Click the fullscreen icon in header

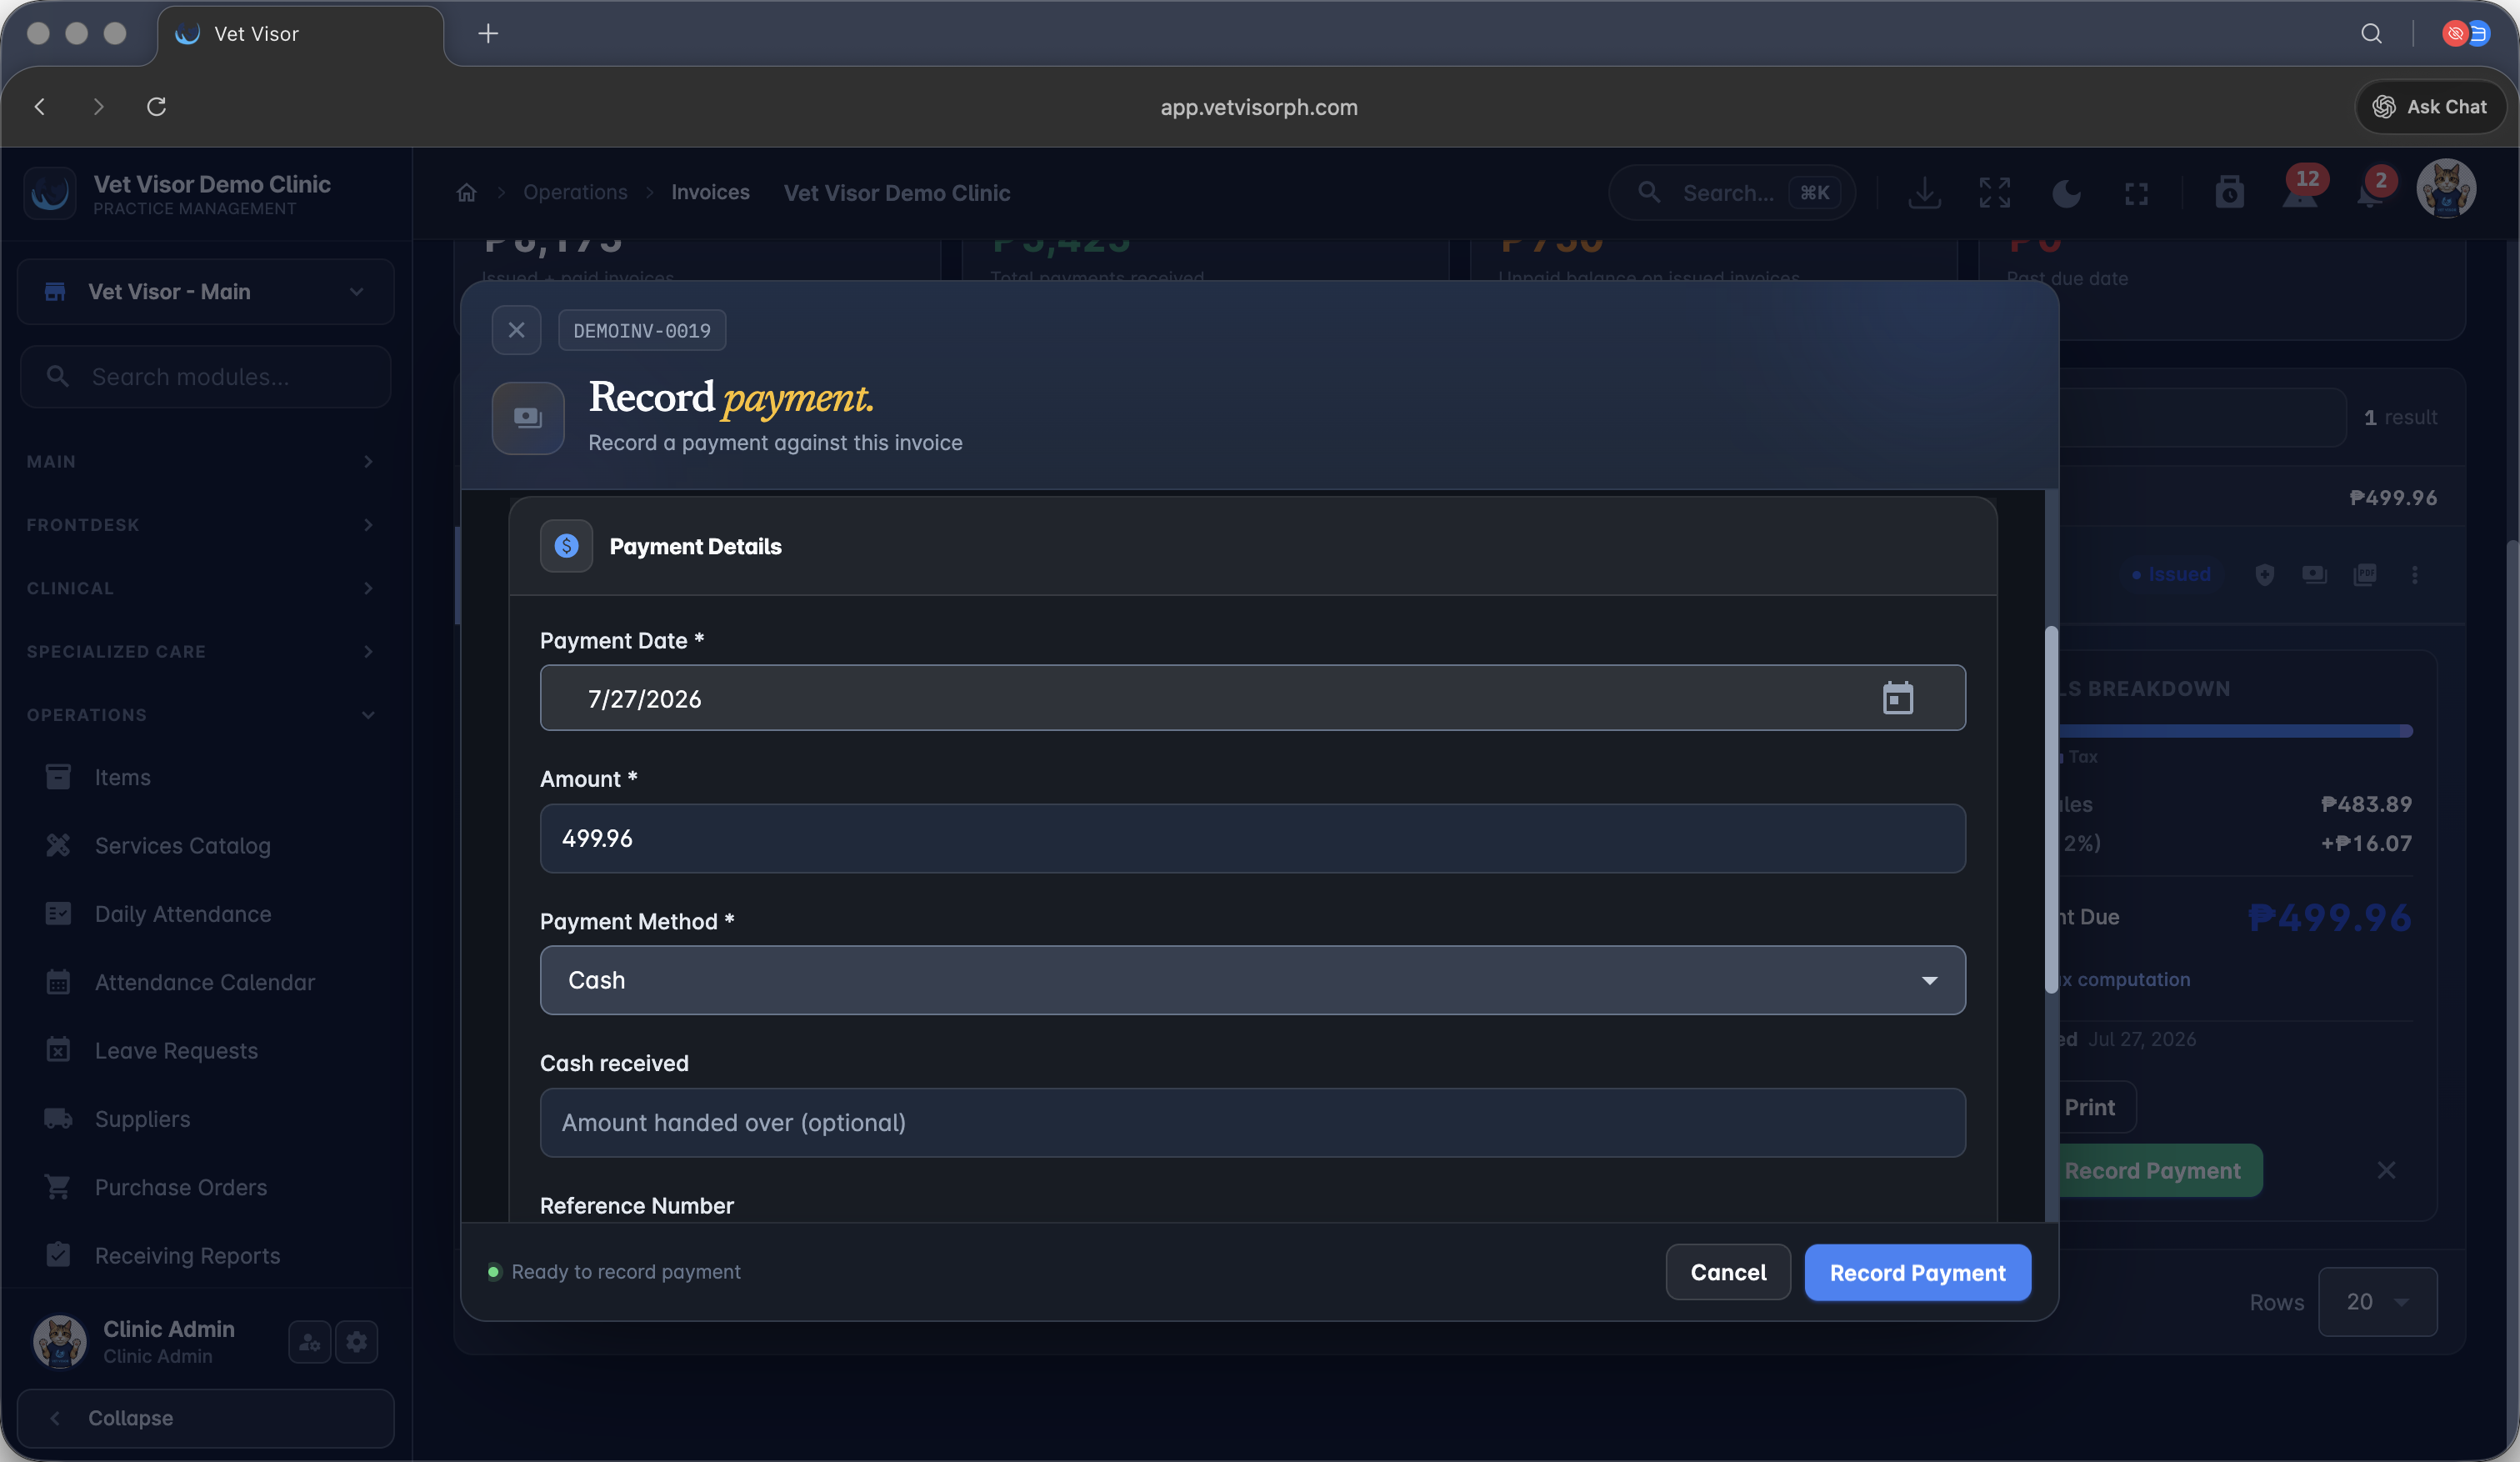[2136, 193]
